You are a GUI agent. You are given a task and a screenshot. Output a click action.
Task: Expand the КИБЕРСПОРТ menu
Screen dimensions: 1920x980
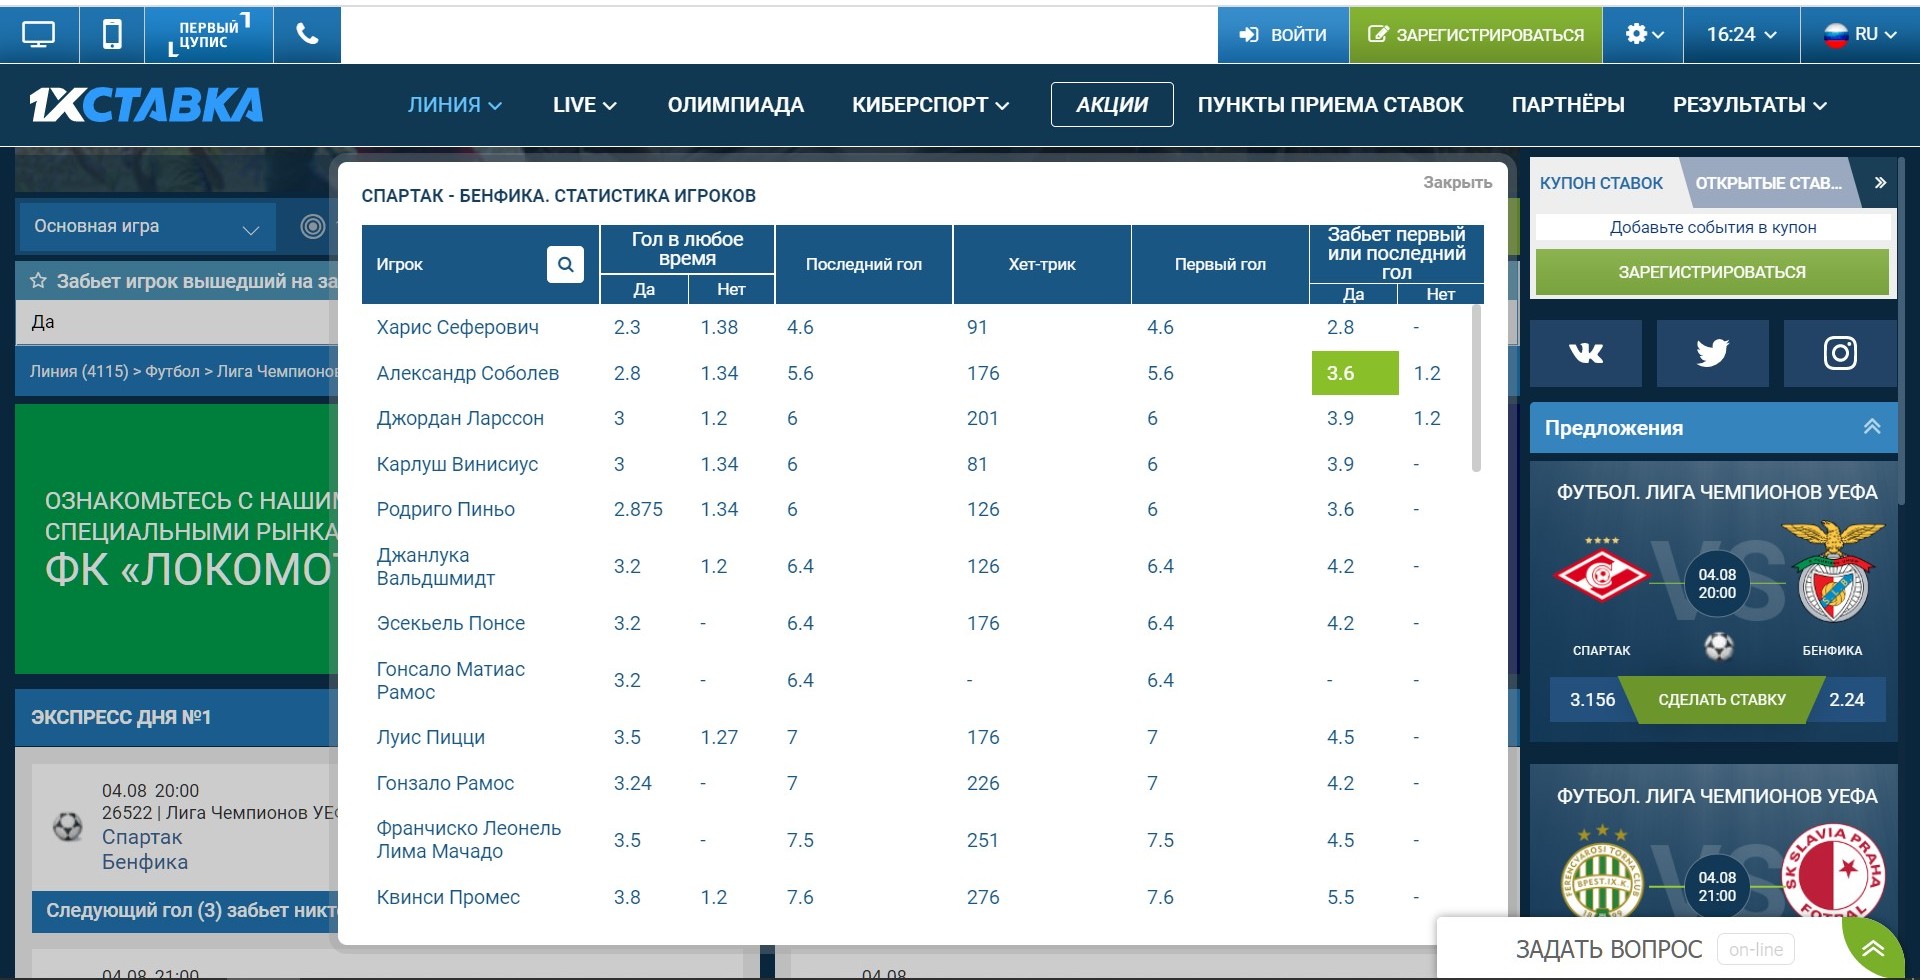930,105
